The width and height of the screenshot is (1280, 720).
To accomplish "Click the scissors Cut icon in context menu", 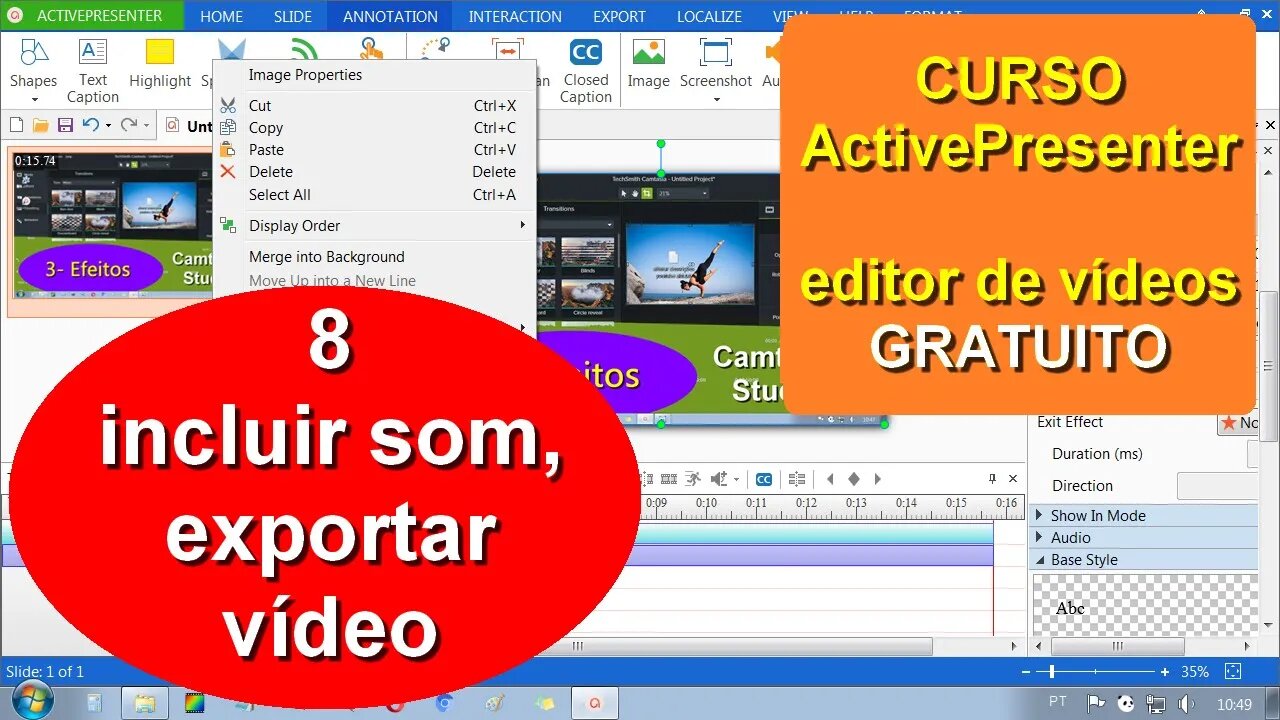I will (228, 105).
